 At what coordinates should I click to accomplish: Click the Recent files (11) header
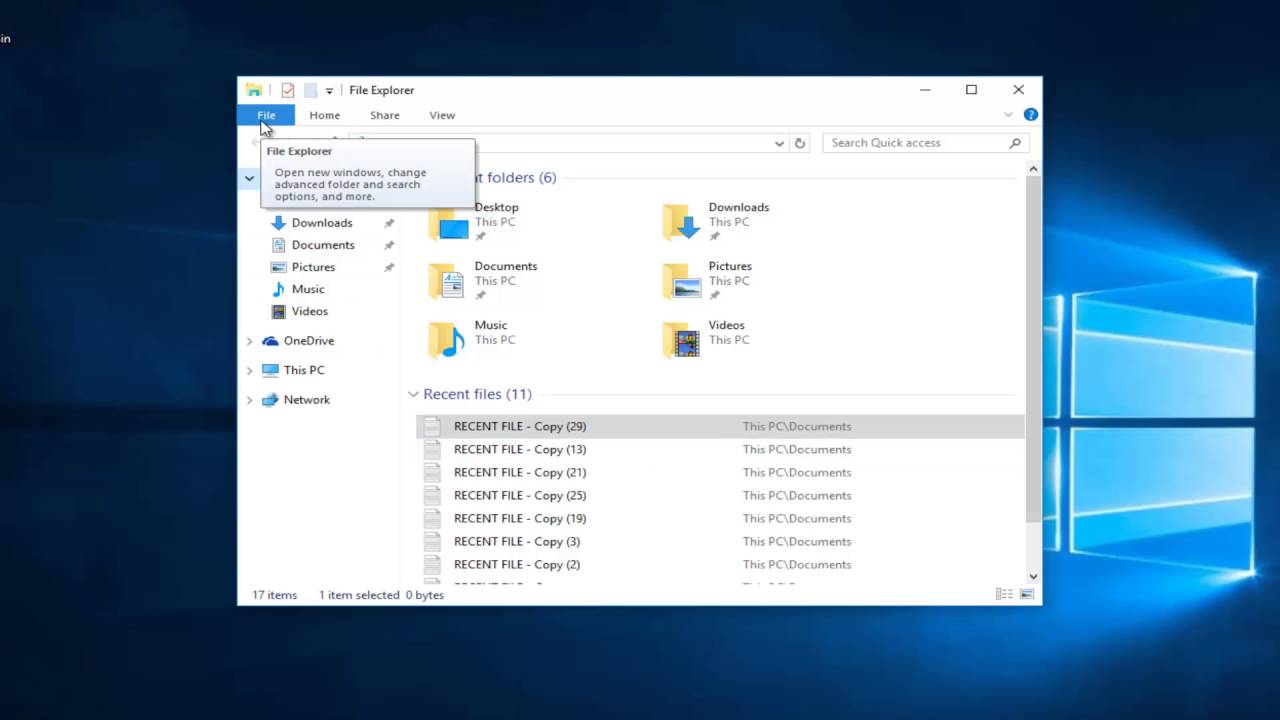[477, 394]
